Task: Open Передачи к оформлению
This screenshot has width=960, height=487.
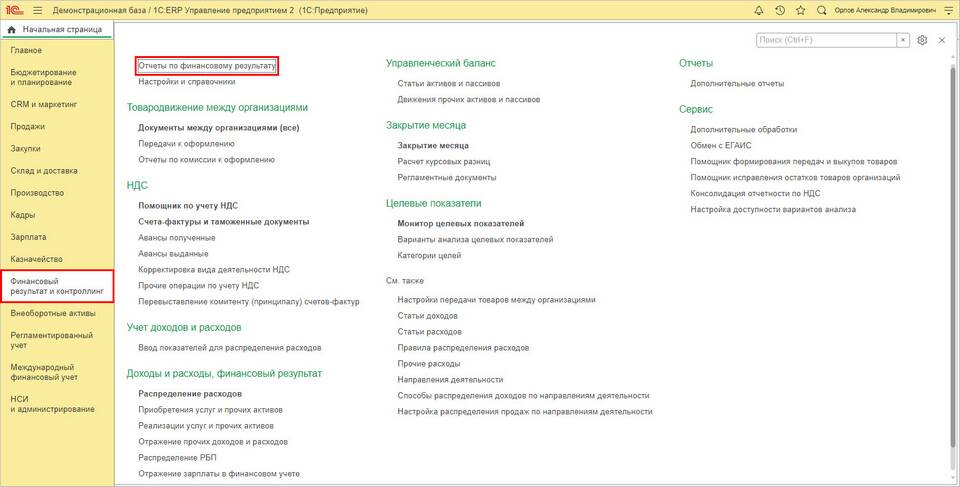Action: click(x=186, y=144)
